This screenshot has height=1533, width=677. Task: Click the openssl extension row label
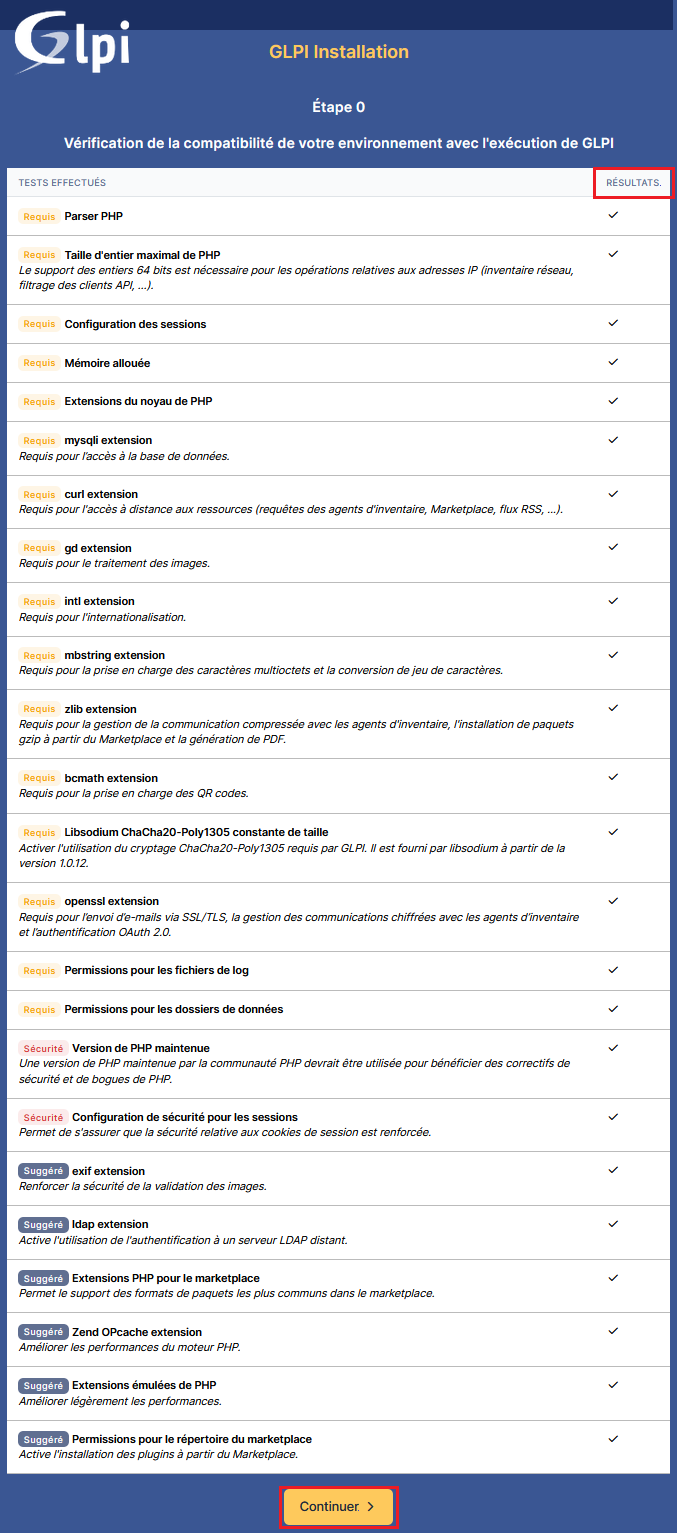[111, 901]
